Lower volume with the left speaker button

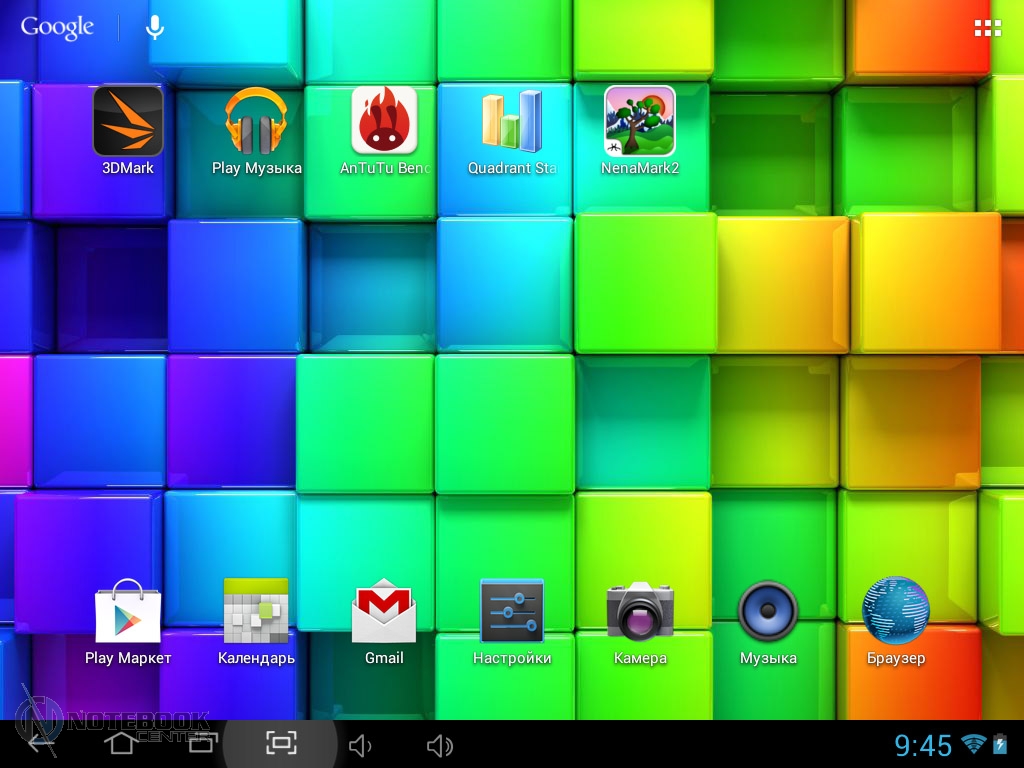click(360, 745)
